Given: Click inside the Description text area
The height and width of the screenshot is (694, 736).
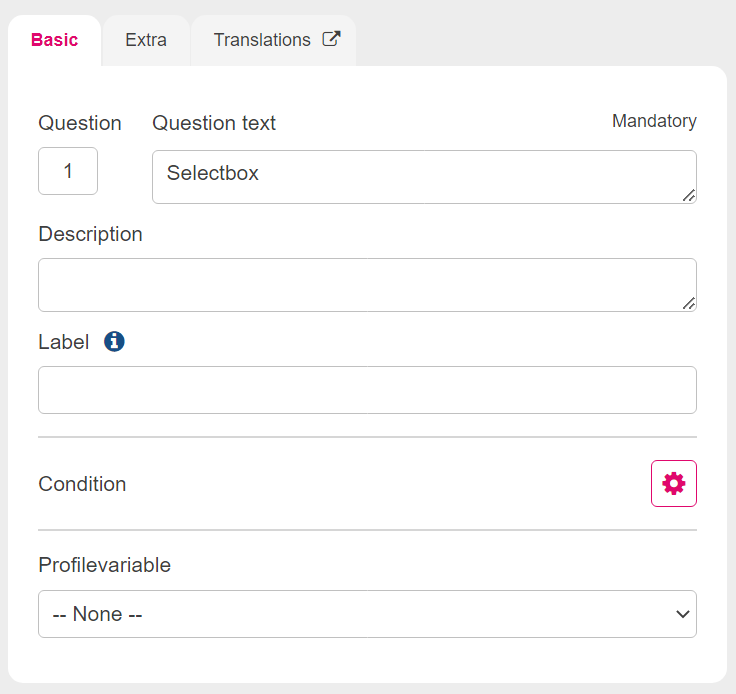Looking at the screenshot, I should pyautogui.click(x=367, y=285).
